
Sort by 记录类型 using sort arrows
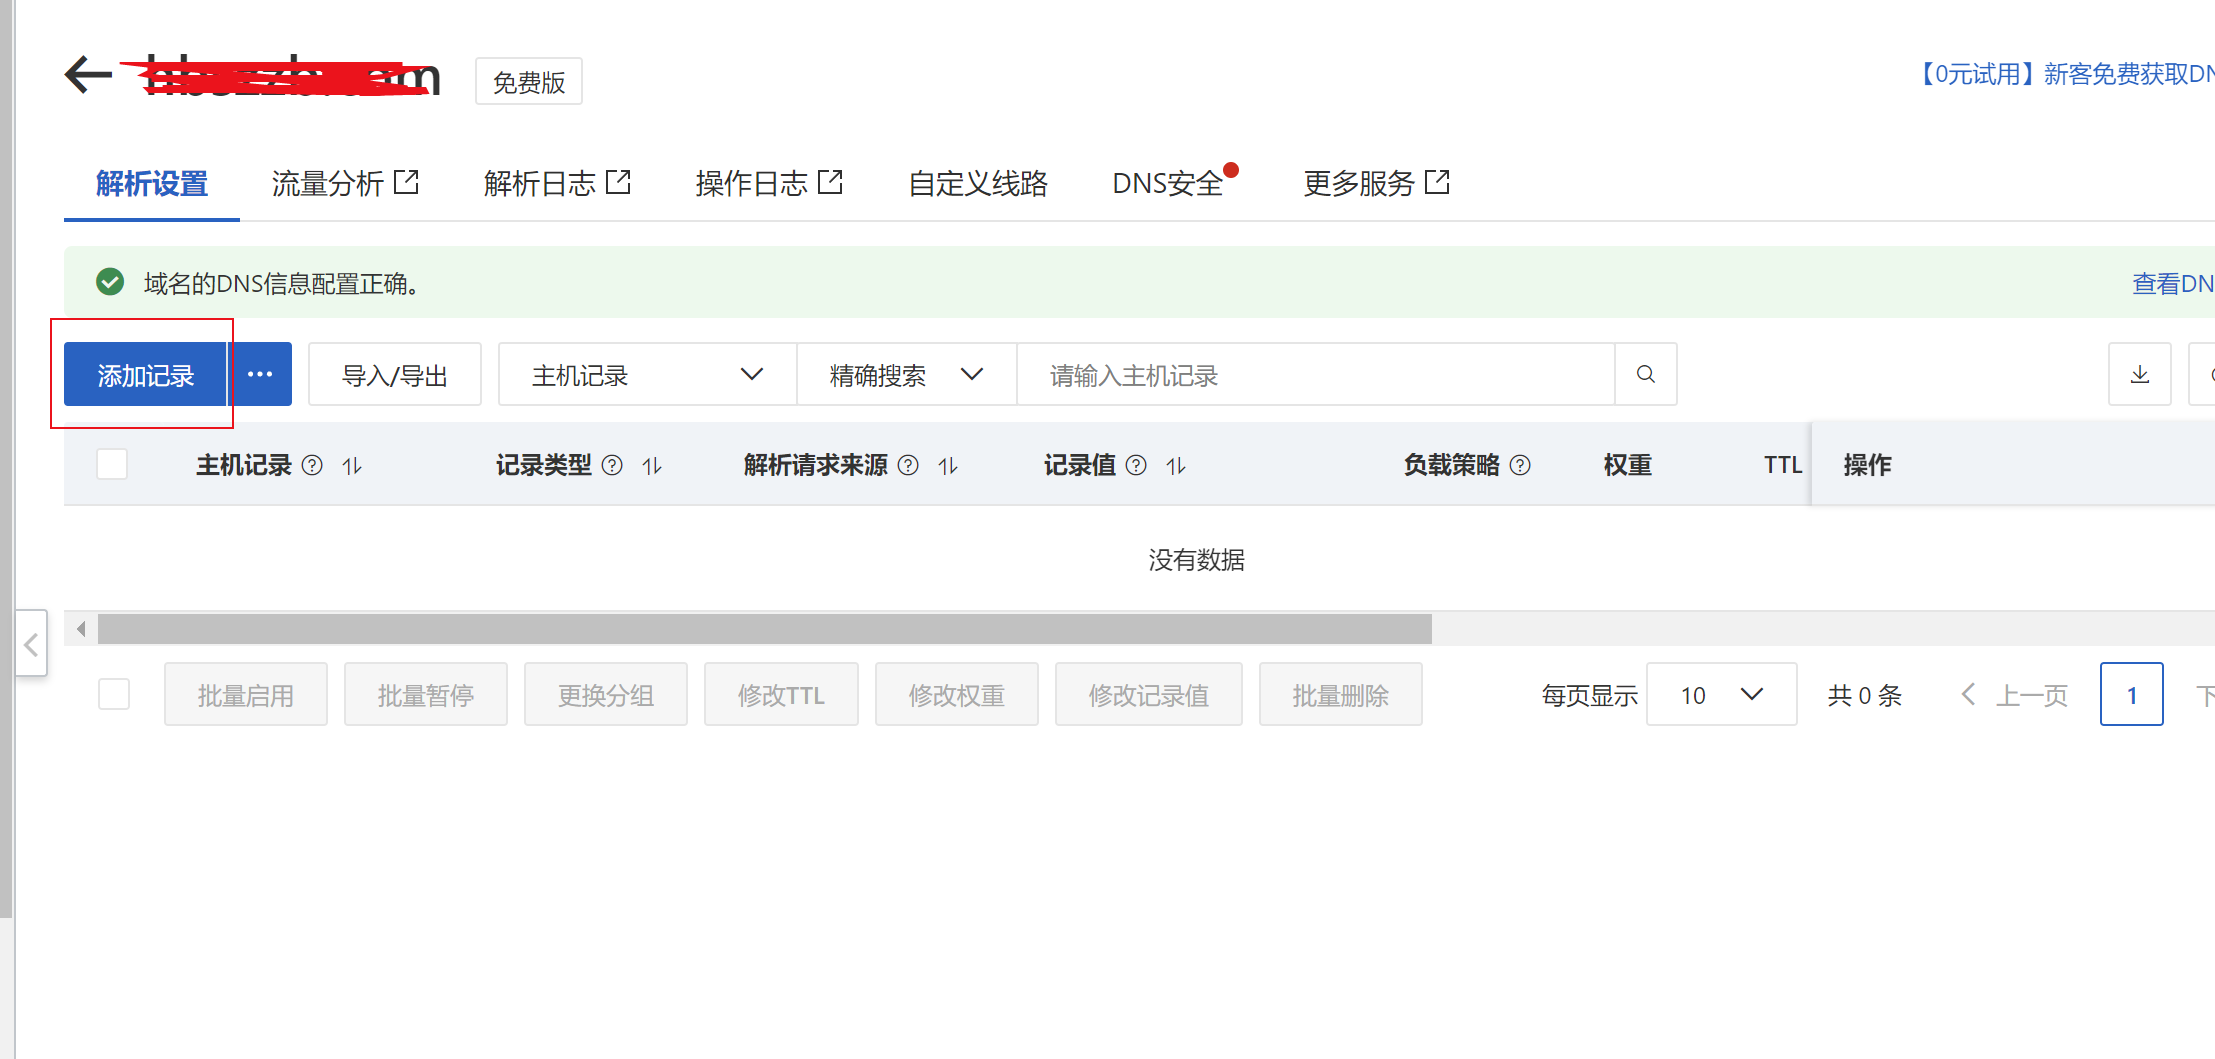click(x=652, y=465)
